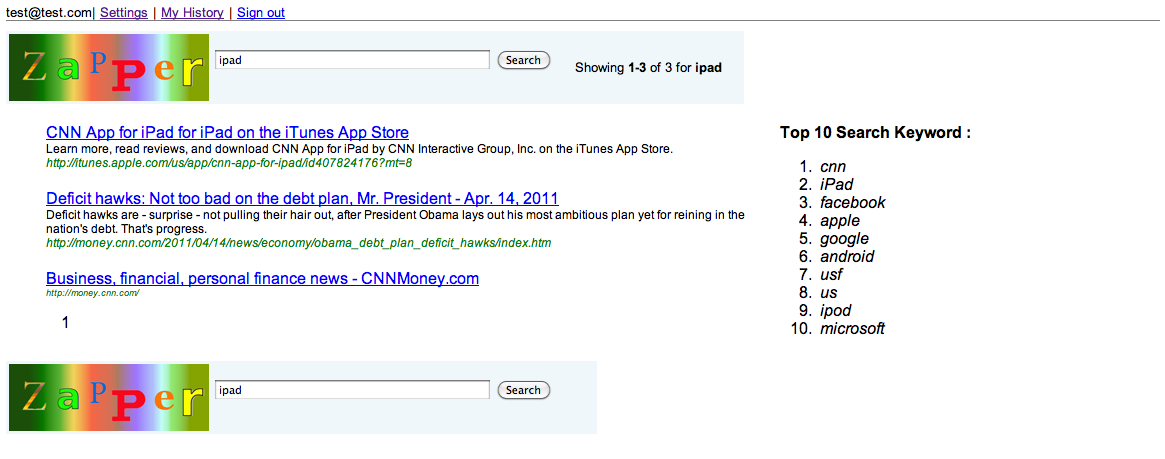Screen dimensions: 1165x459
Task: Click the short money.cnn.com URL
Action: 93,293
